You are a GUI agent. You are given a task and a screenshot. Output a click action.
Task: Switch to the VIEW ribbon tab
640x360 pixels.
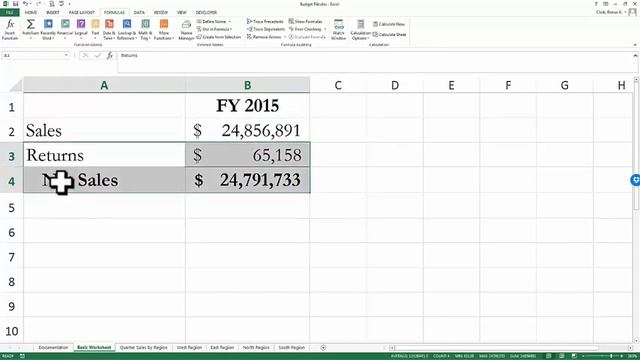point(182,13)
